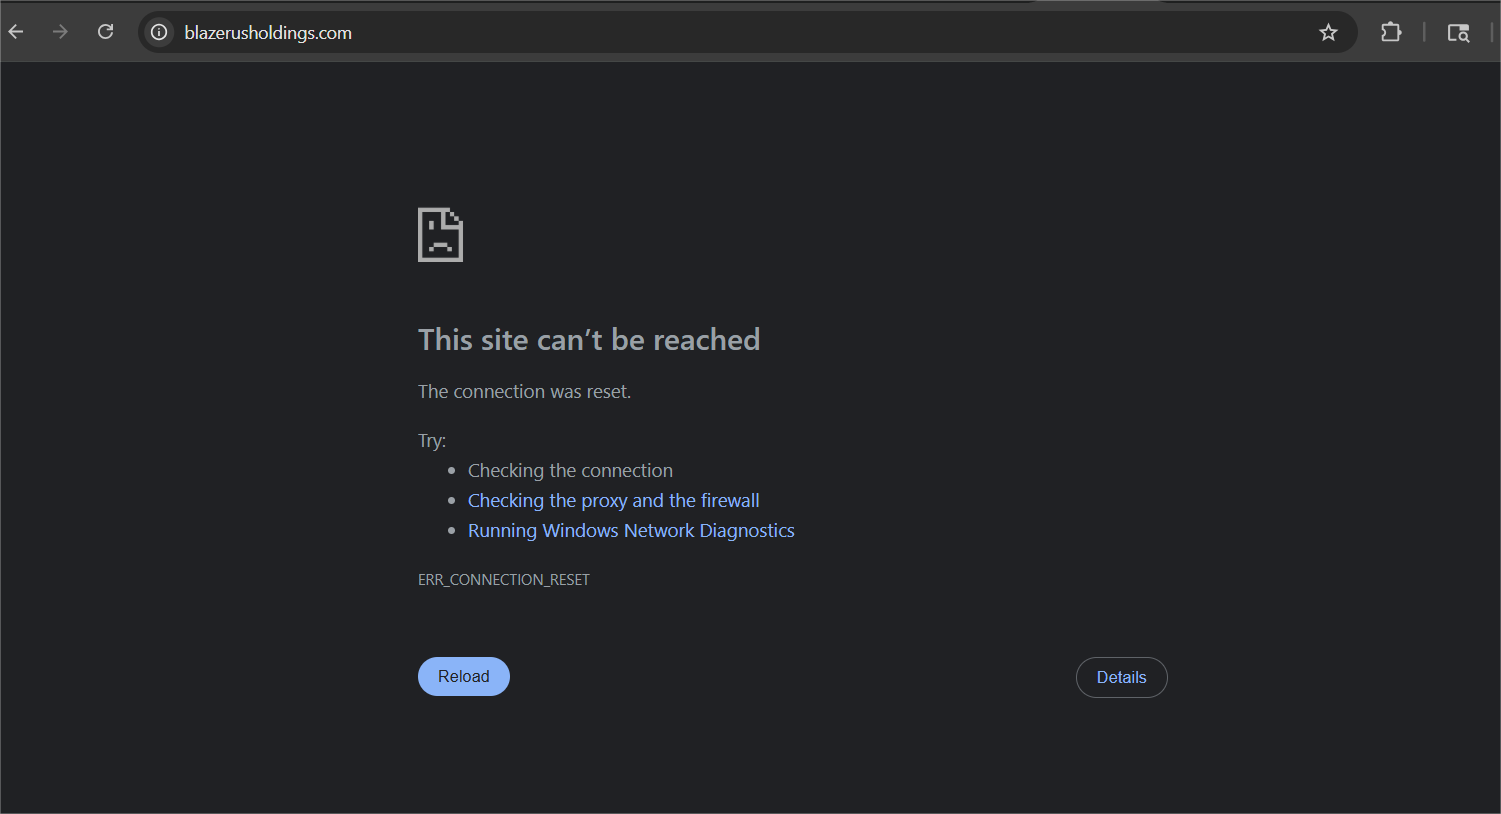The width and height of the screenshot is (1501, 814).
Task: Open the Extensions puzzle-piece icon
Action: coord(1391,32)
